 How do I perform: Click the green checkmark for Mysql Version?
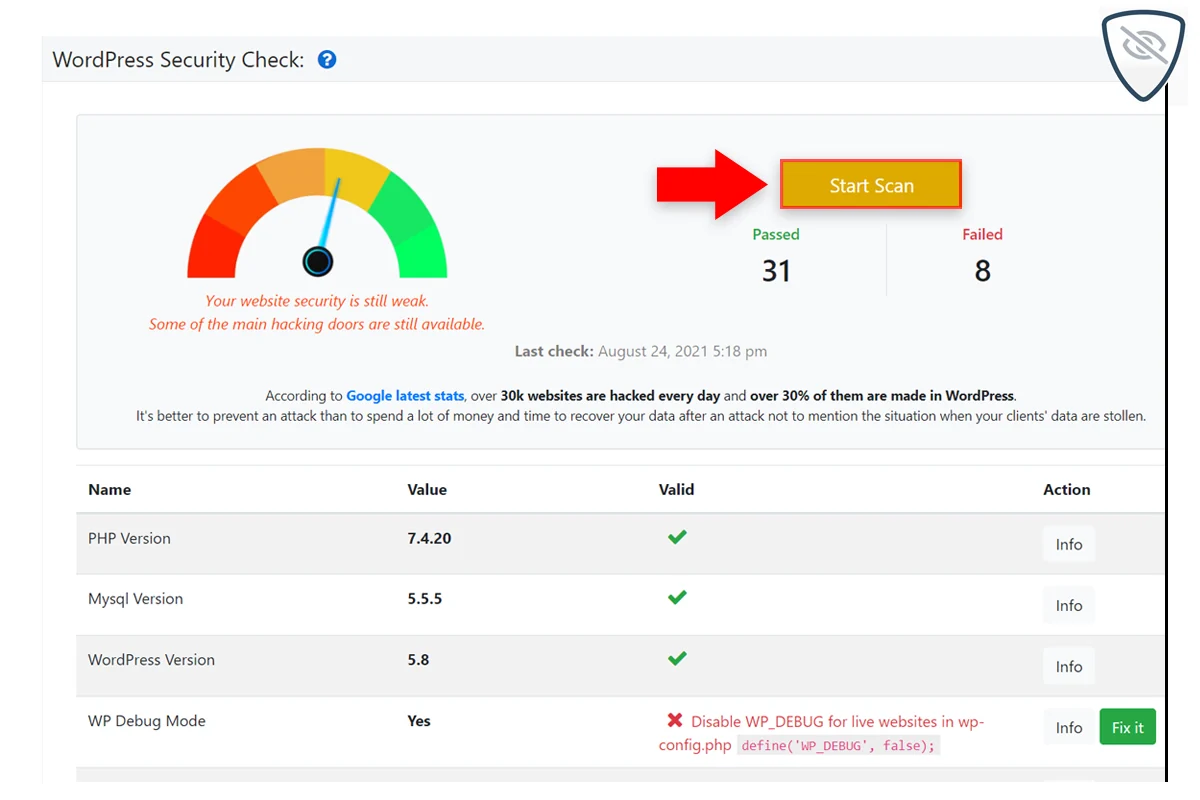click(x=677, y=598)
